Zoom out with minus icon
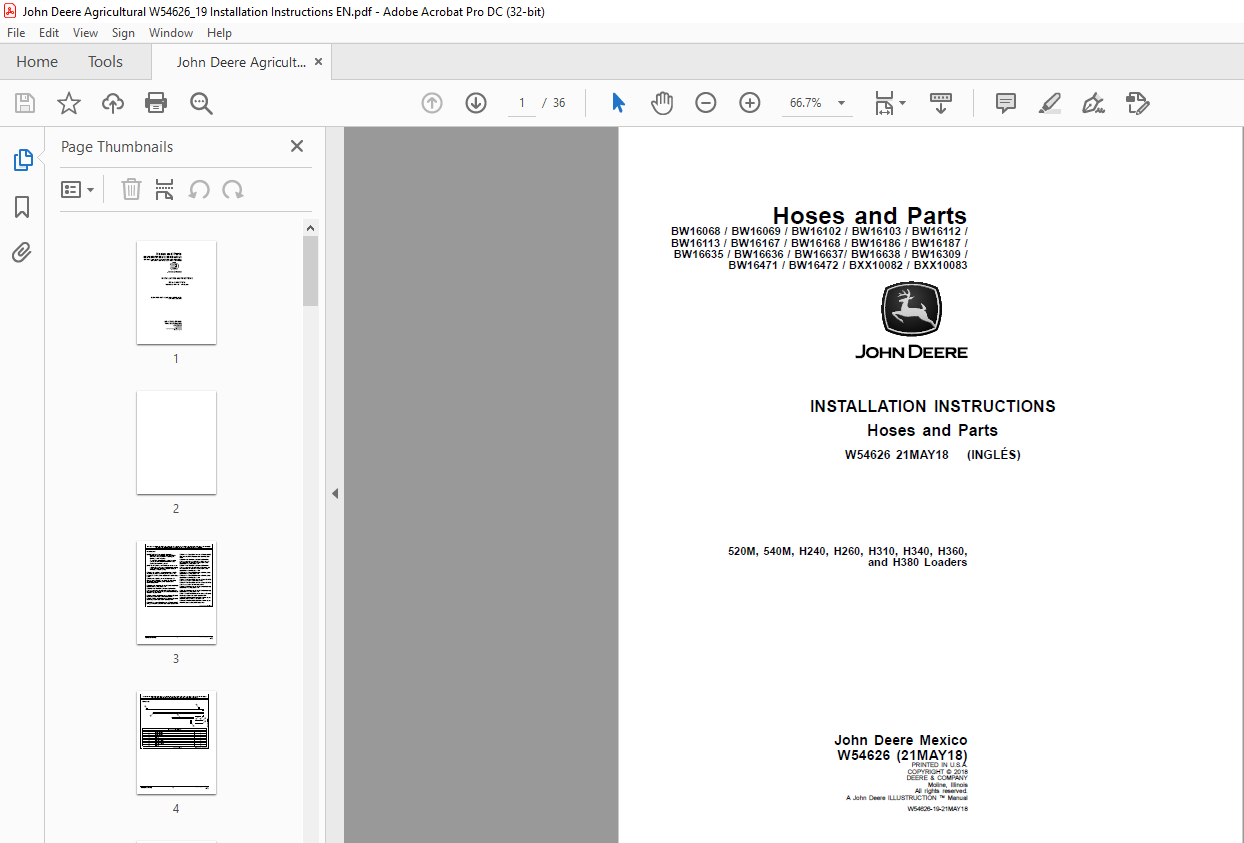 [x=706, y=103]
